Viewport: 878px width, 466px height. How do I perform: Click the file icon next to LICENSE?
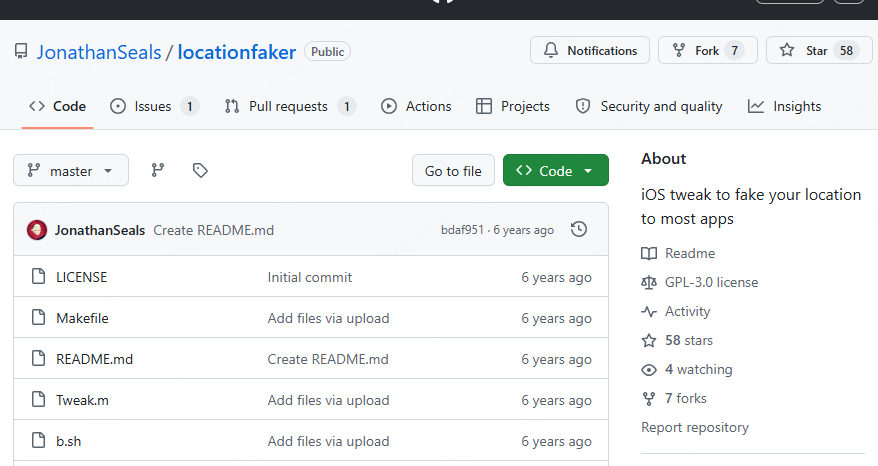coord(38,276)
